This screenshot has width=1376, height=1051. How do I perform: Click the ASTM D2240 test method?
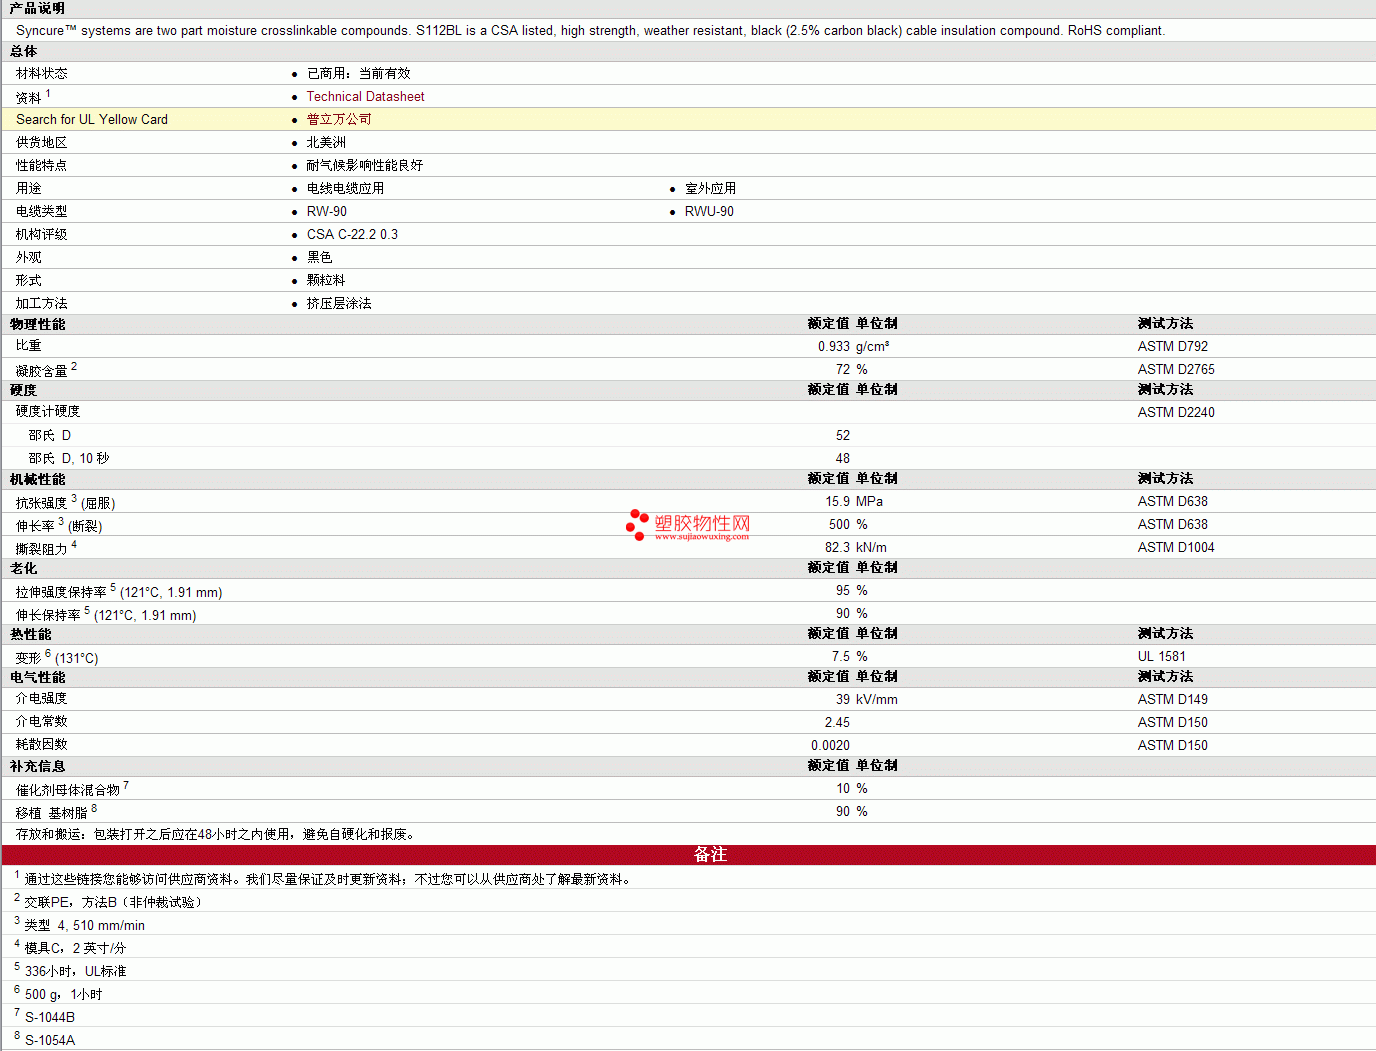click(x=1176, y=413)
